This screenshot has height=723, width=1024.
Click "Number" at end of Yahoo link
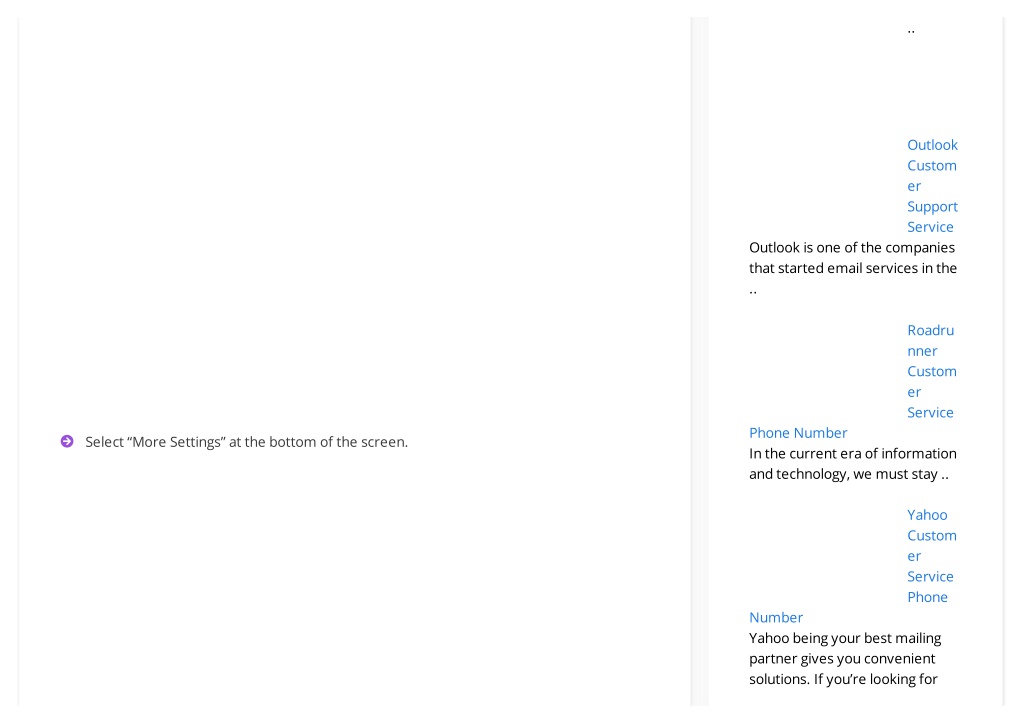[776, 618]
